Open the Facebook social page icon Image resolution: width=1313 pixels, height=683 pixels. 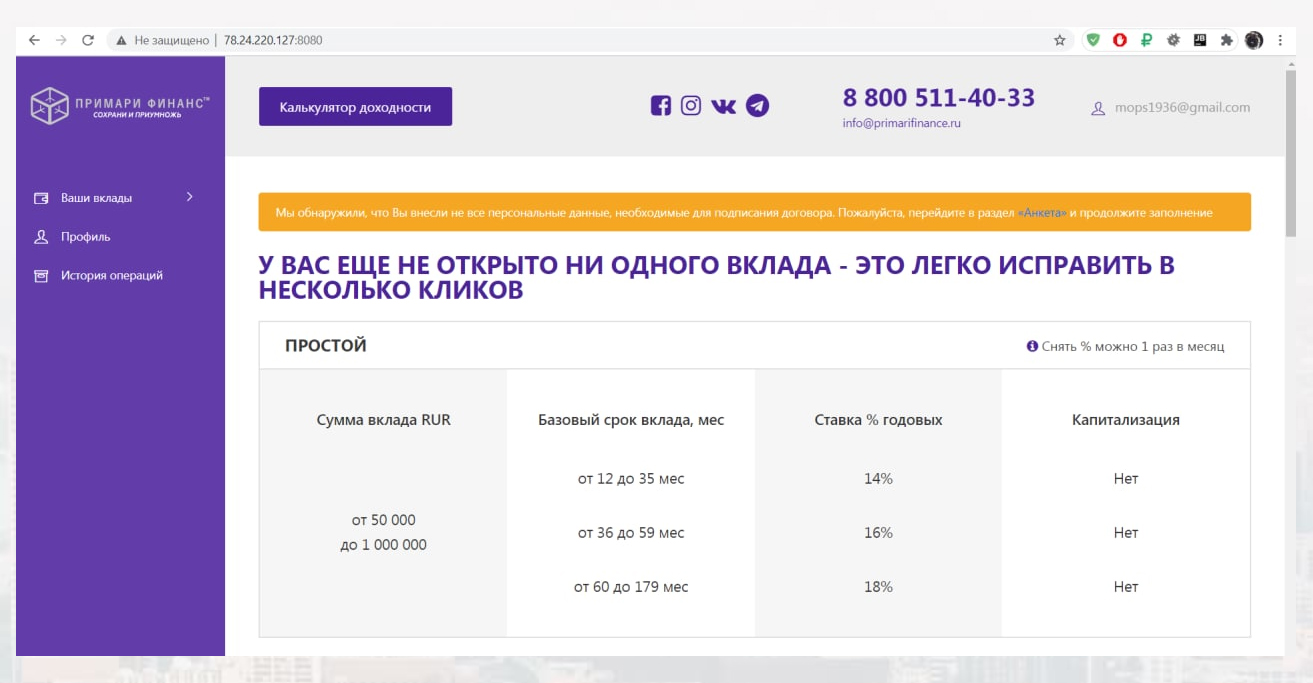[x=660, y=106]
